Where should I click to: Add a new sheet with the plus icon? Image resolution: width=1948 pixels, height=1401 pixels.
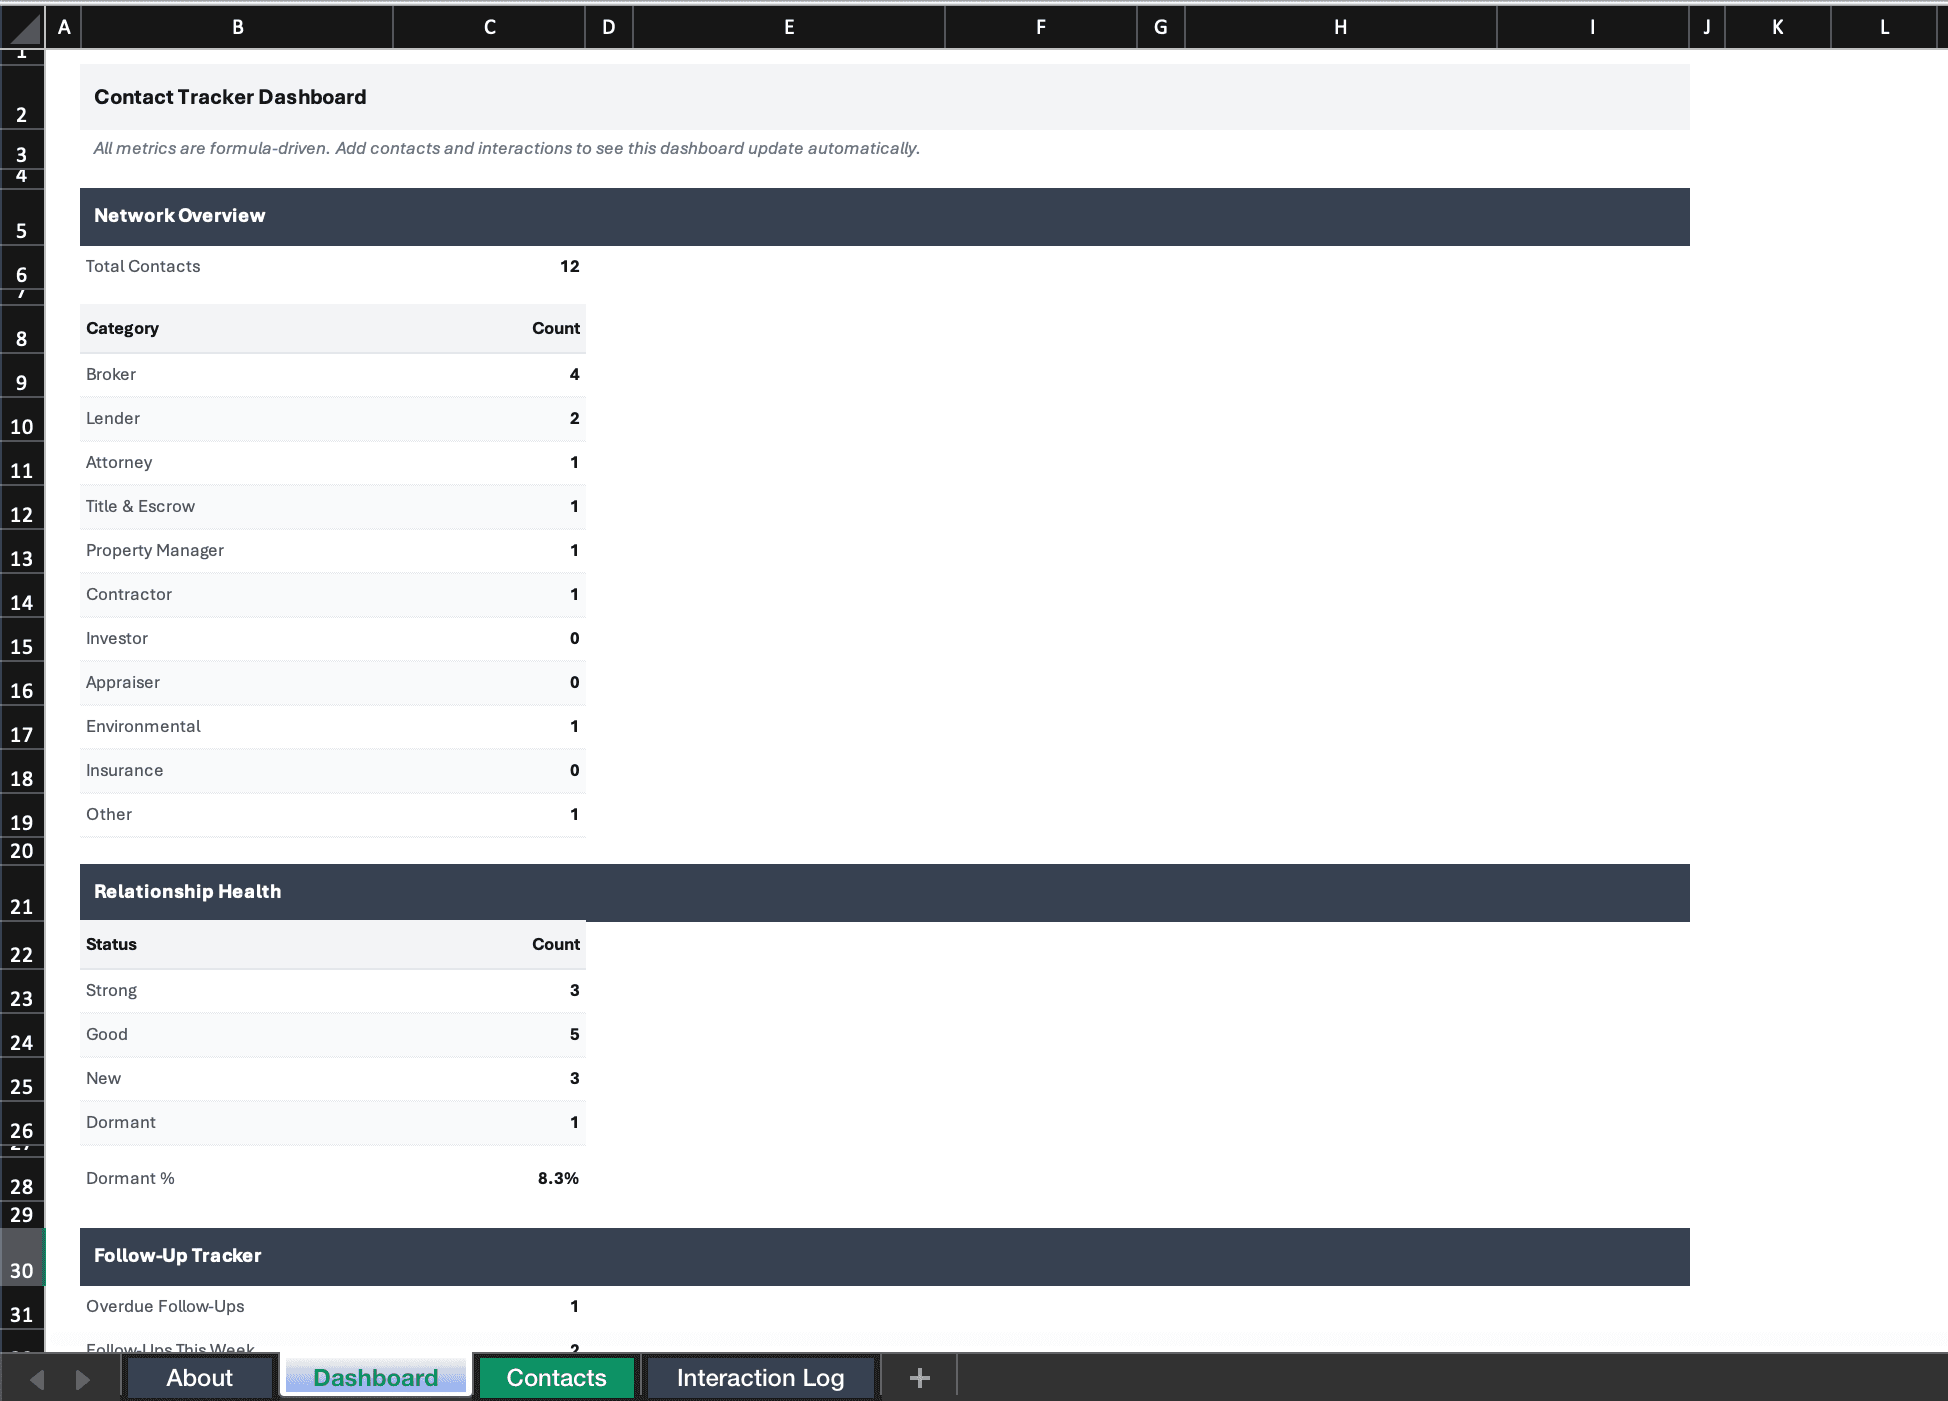pyautogui.click(x=917, y=1377)
